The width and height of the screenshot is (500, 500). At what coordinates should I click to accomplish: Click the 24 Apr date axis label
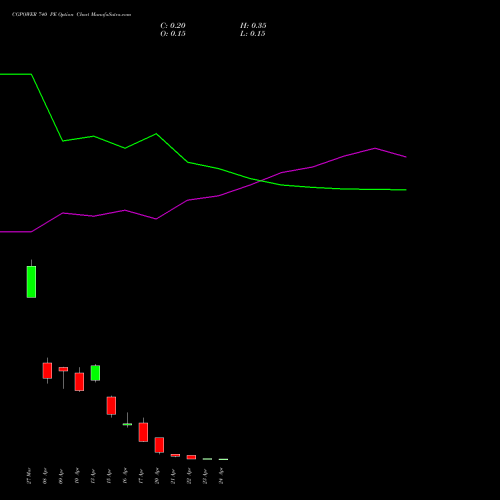[x=221, y=476]
